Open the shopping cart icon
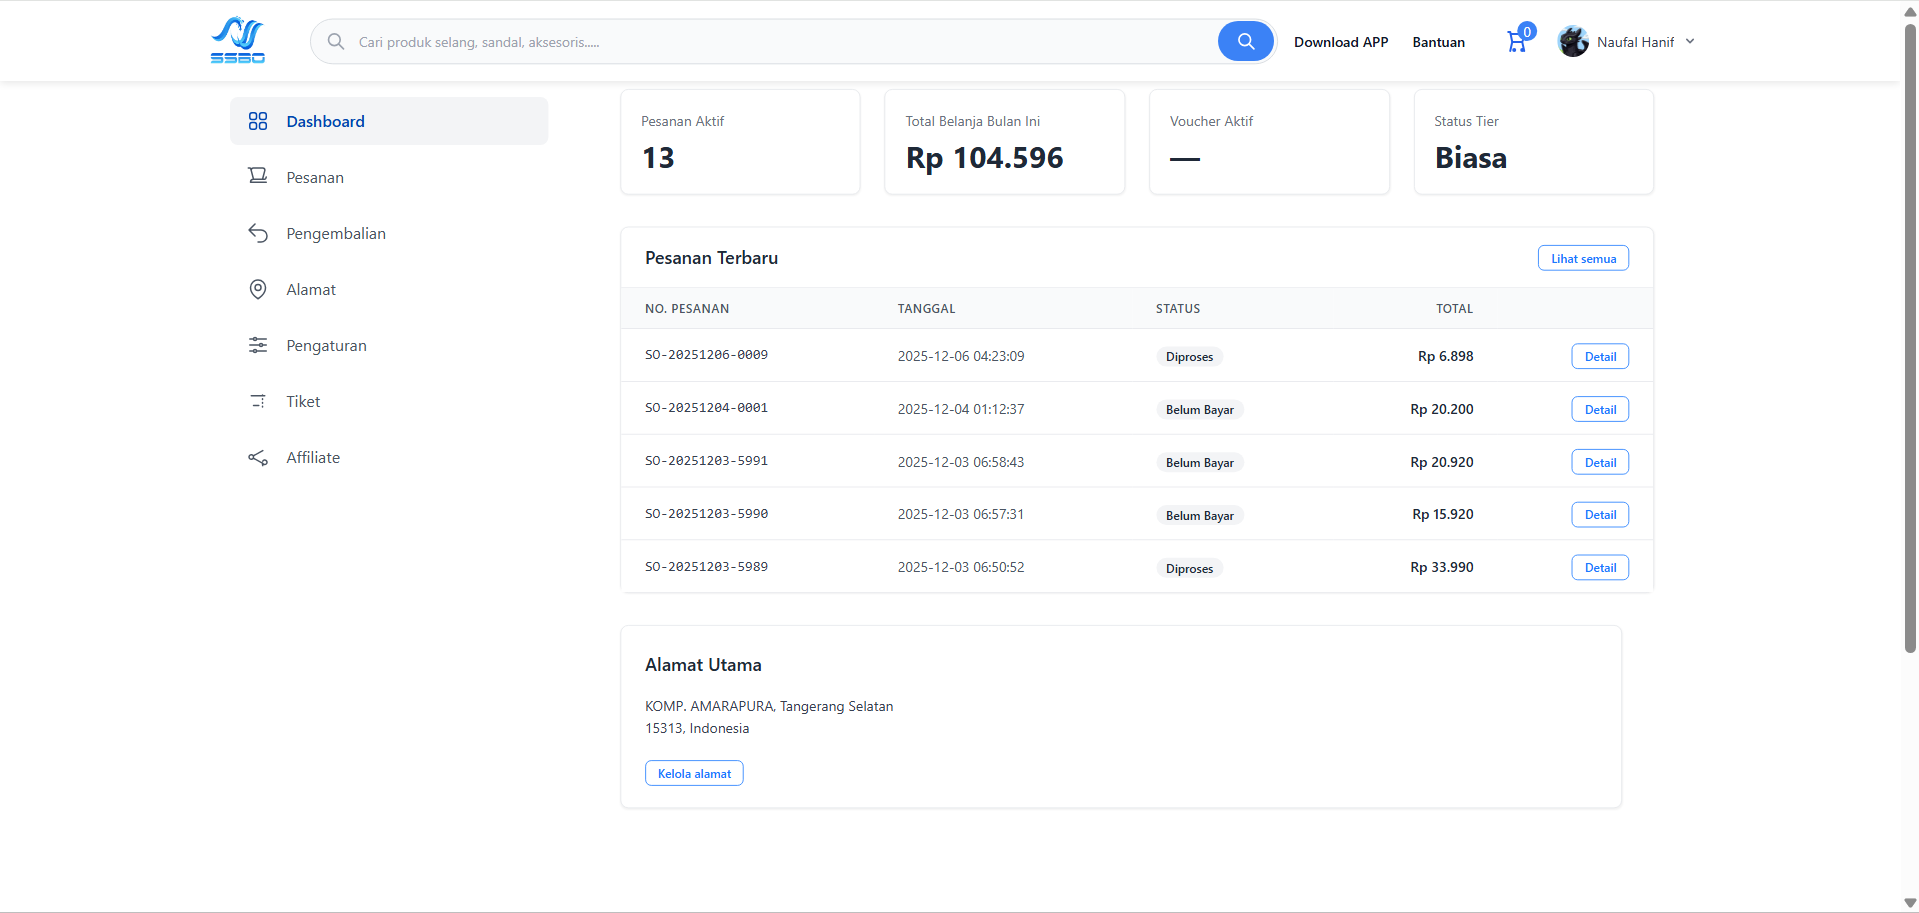The image size is (1919, 913). pos(1517,42)
